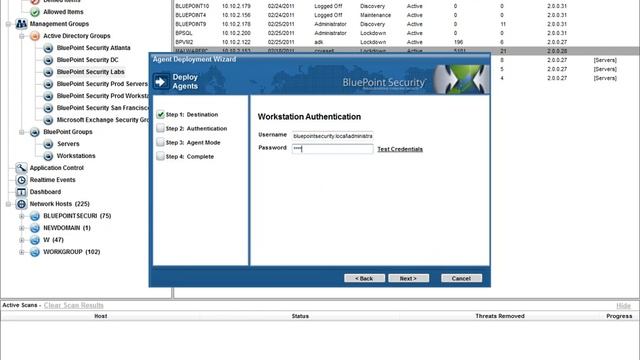
Task: Click the BluePoint Security DC group icon
Action: [x=48, y=60]
